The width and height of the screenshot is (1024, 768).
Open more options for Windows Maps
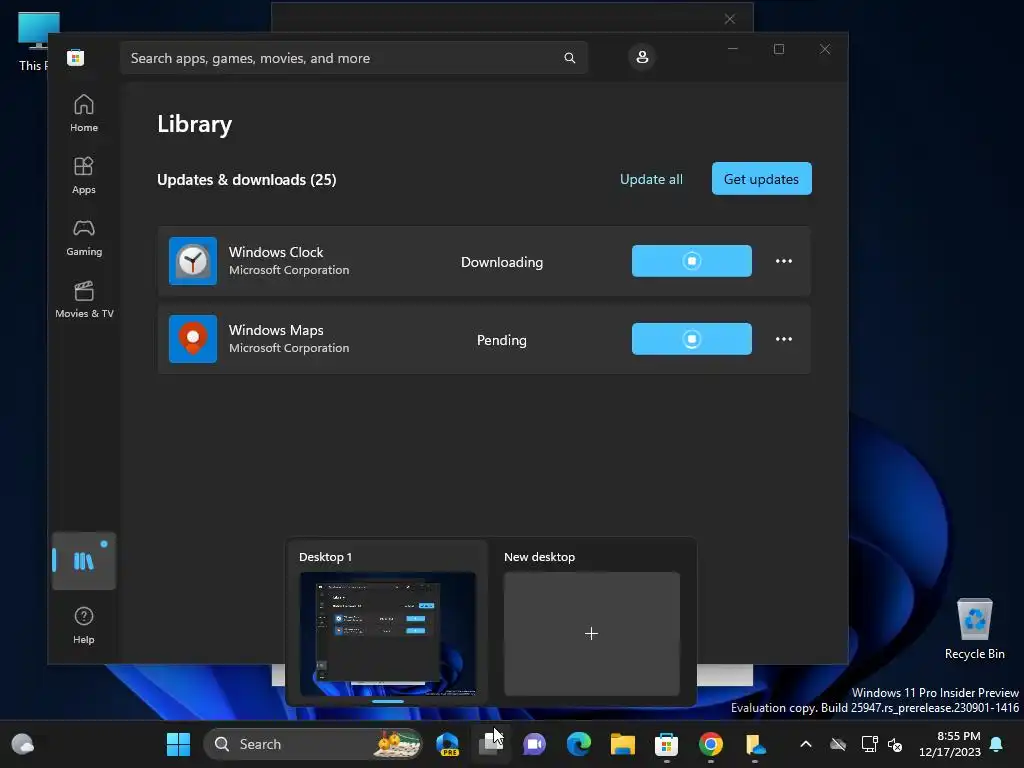click(x=784, y=339)
